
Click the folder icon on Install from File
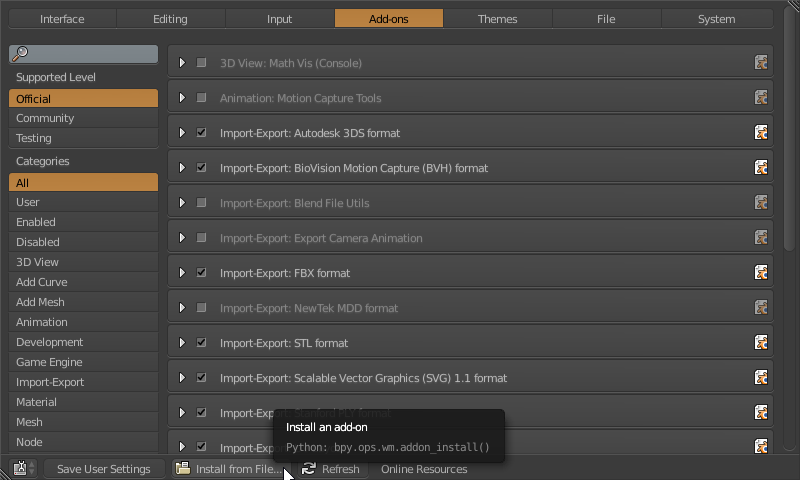[183, 468]
